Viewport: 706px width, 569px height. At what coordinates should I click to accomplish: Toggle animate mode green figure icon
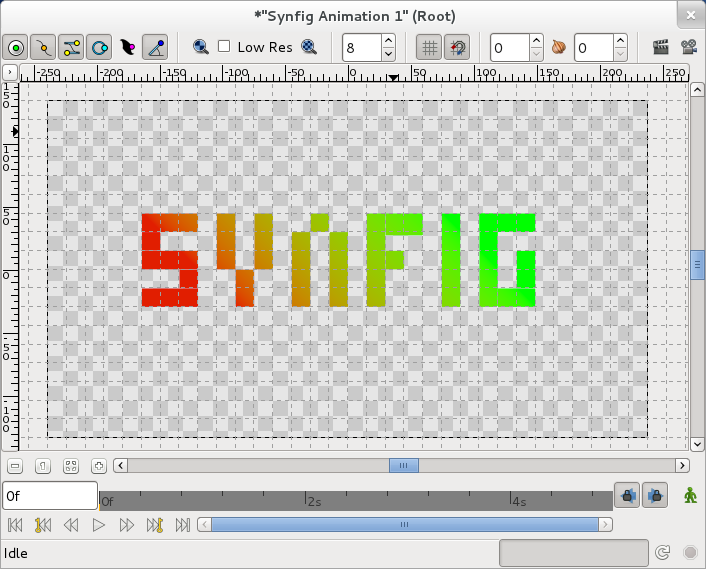click(690, 496)
